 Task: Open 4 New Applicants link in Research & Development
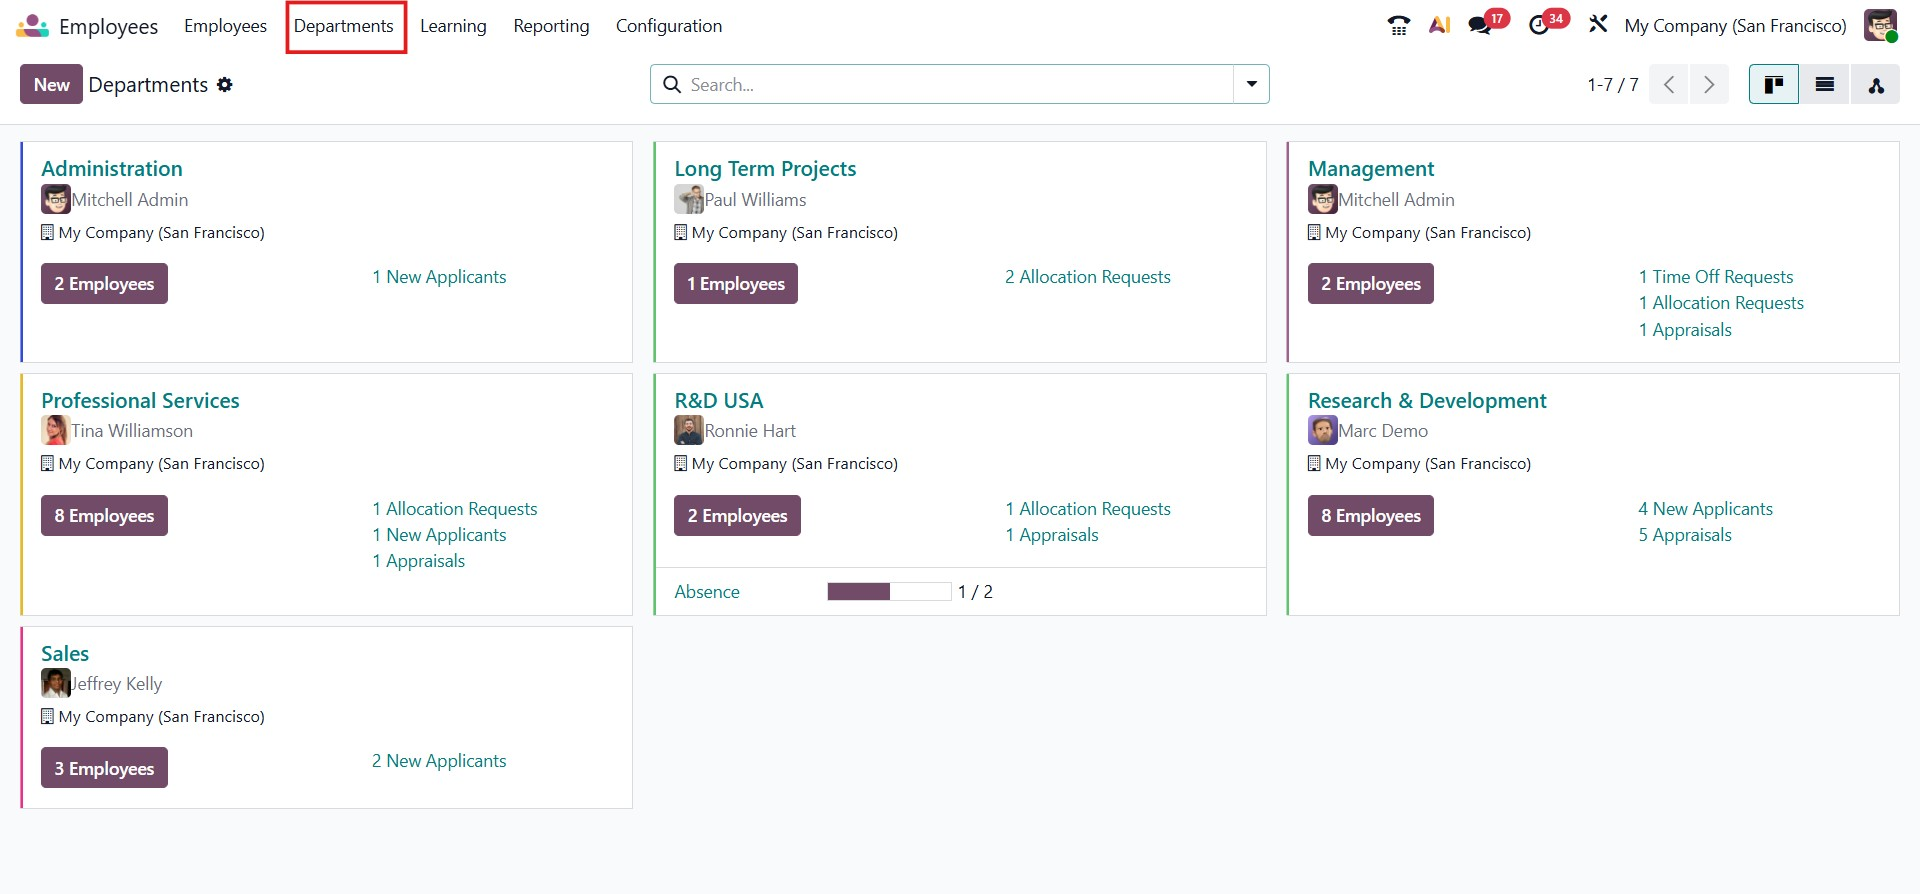1705,509
